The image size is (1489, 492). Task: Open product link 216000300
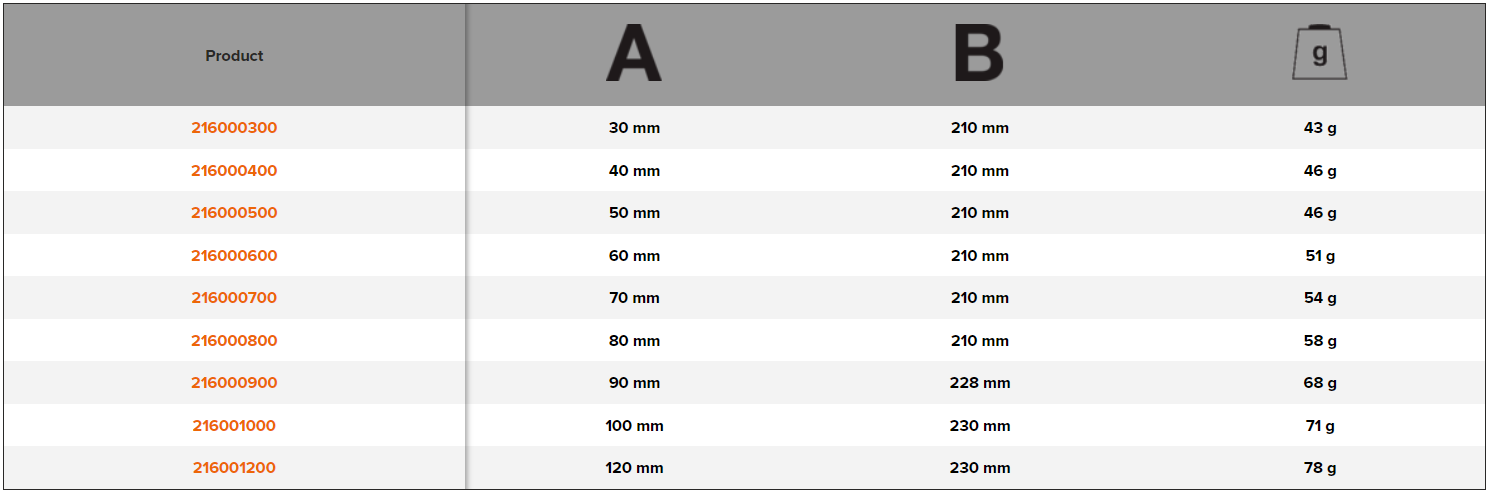(x=234, y=128)
